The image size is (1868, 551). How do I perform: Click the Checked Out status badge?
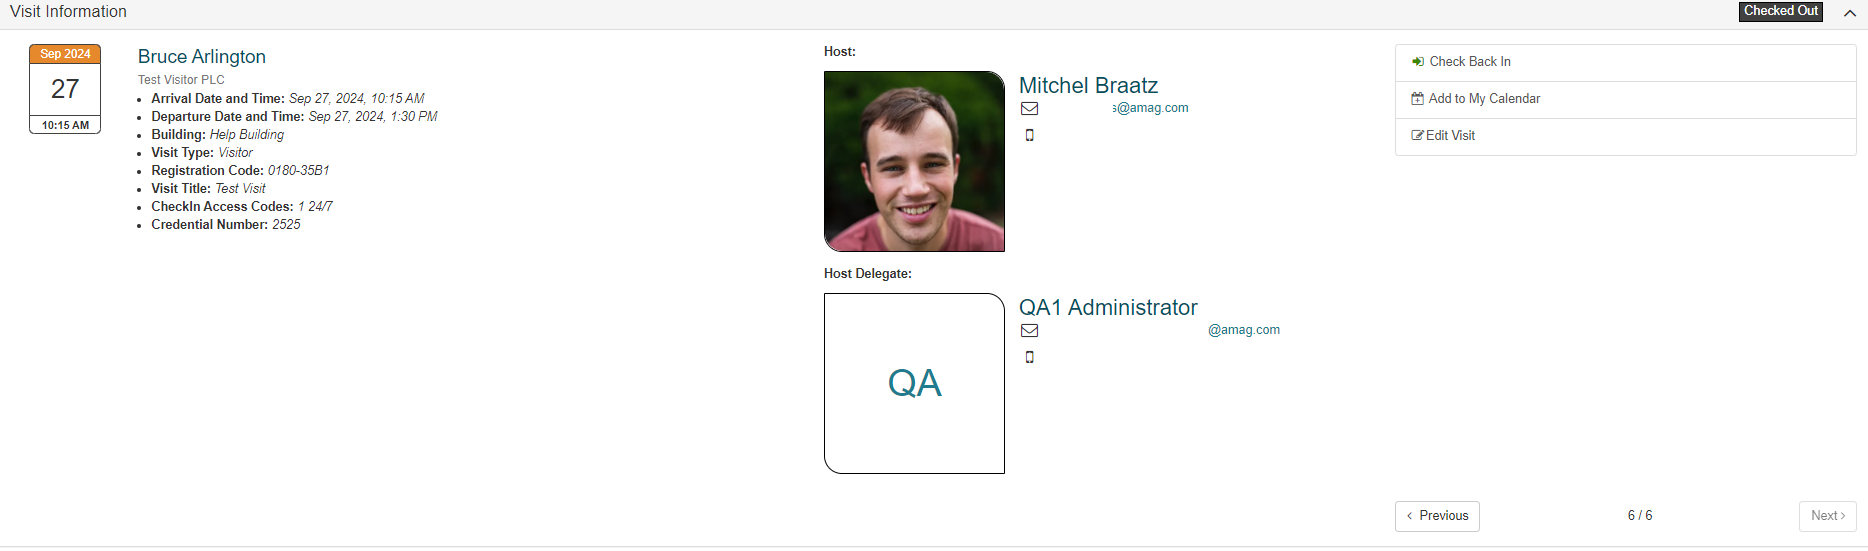[x=1781, y=11]
